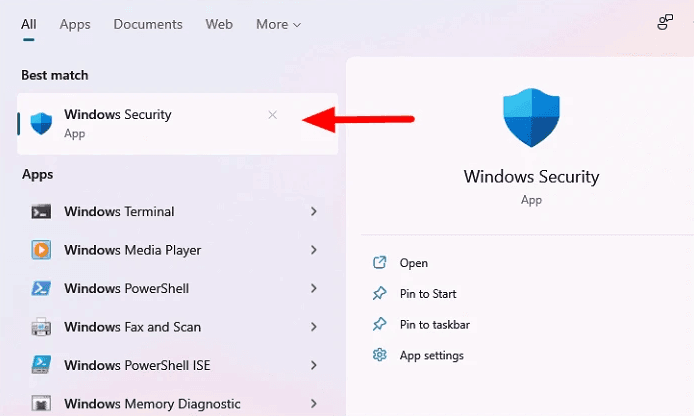Select Windows Media Player from Apps list
Image resolution: width=694 pixels, height=416 pixels.
[175, 250]
